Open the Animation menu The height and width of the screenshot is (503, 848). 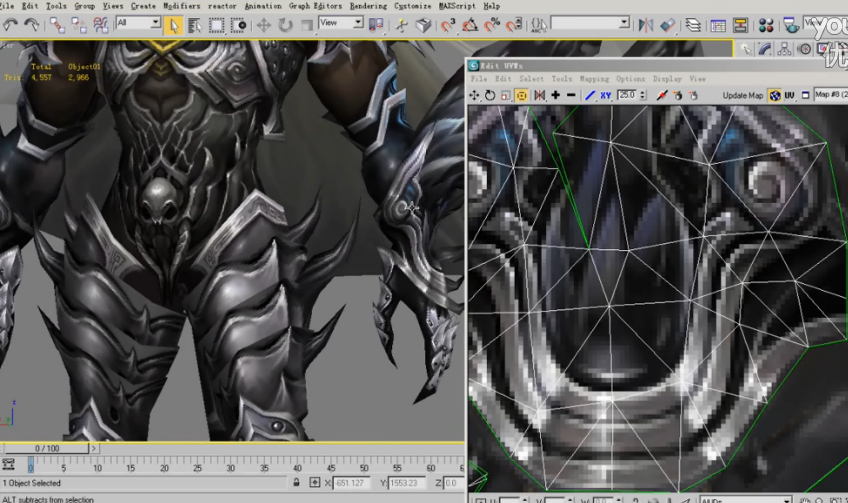pos(263,6)
